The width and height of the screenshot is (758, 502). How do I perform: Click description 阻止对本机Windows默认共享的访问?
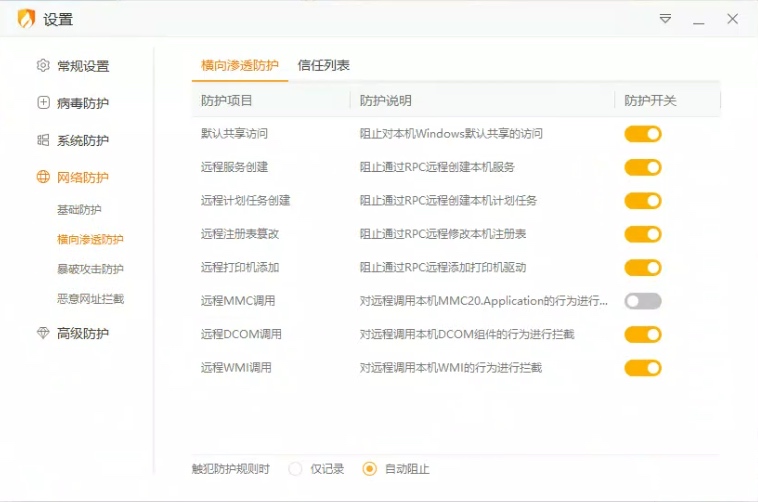[451, 133]
